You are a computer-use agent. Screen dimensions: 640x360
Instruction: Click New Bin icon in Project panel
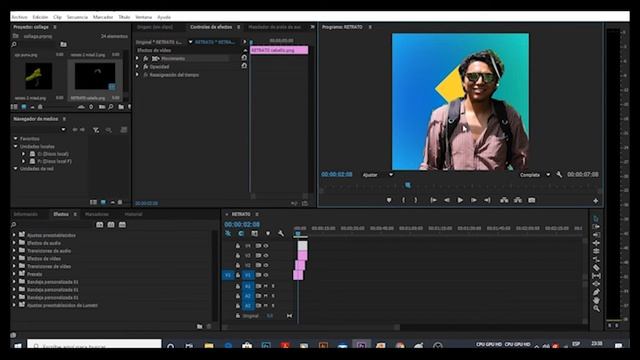coord(121,107)
